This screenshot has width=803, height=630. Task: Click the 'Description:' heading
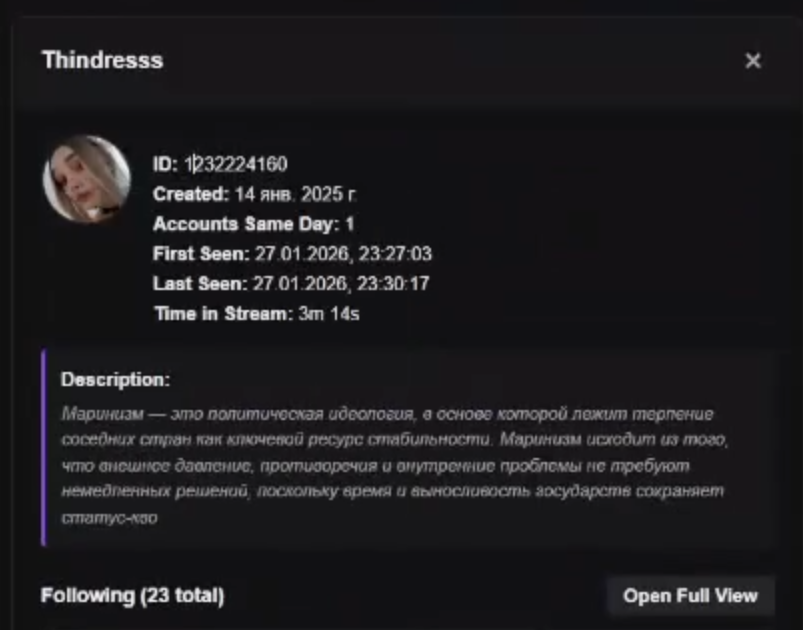[x=115, y=380]
